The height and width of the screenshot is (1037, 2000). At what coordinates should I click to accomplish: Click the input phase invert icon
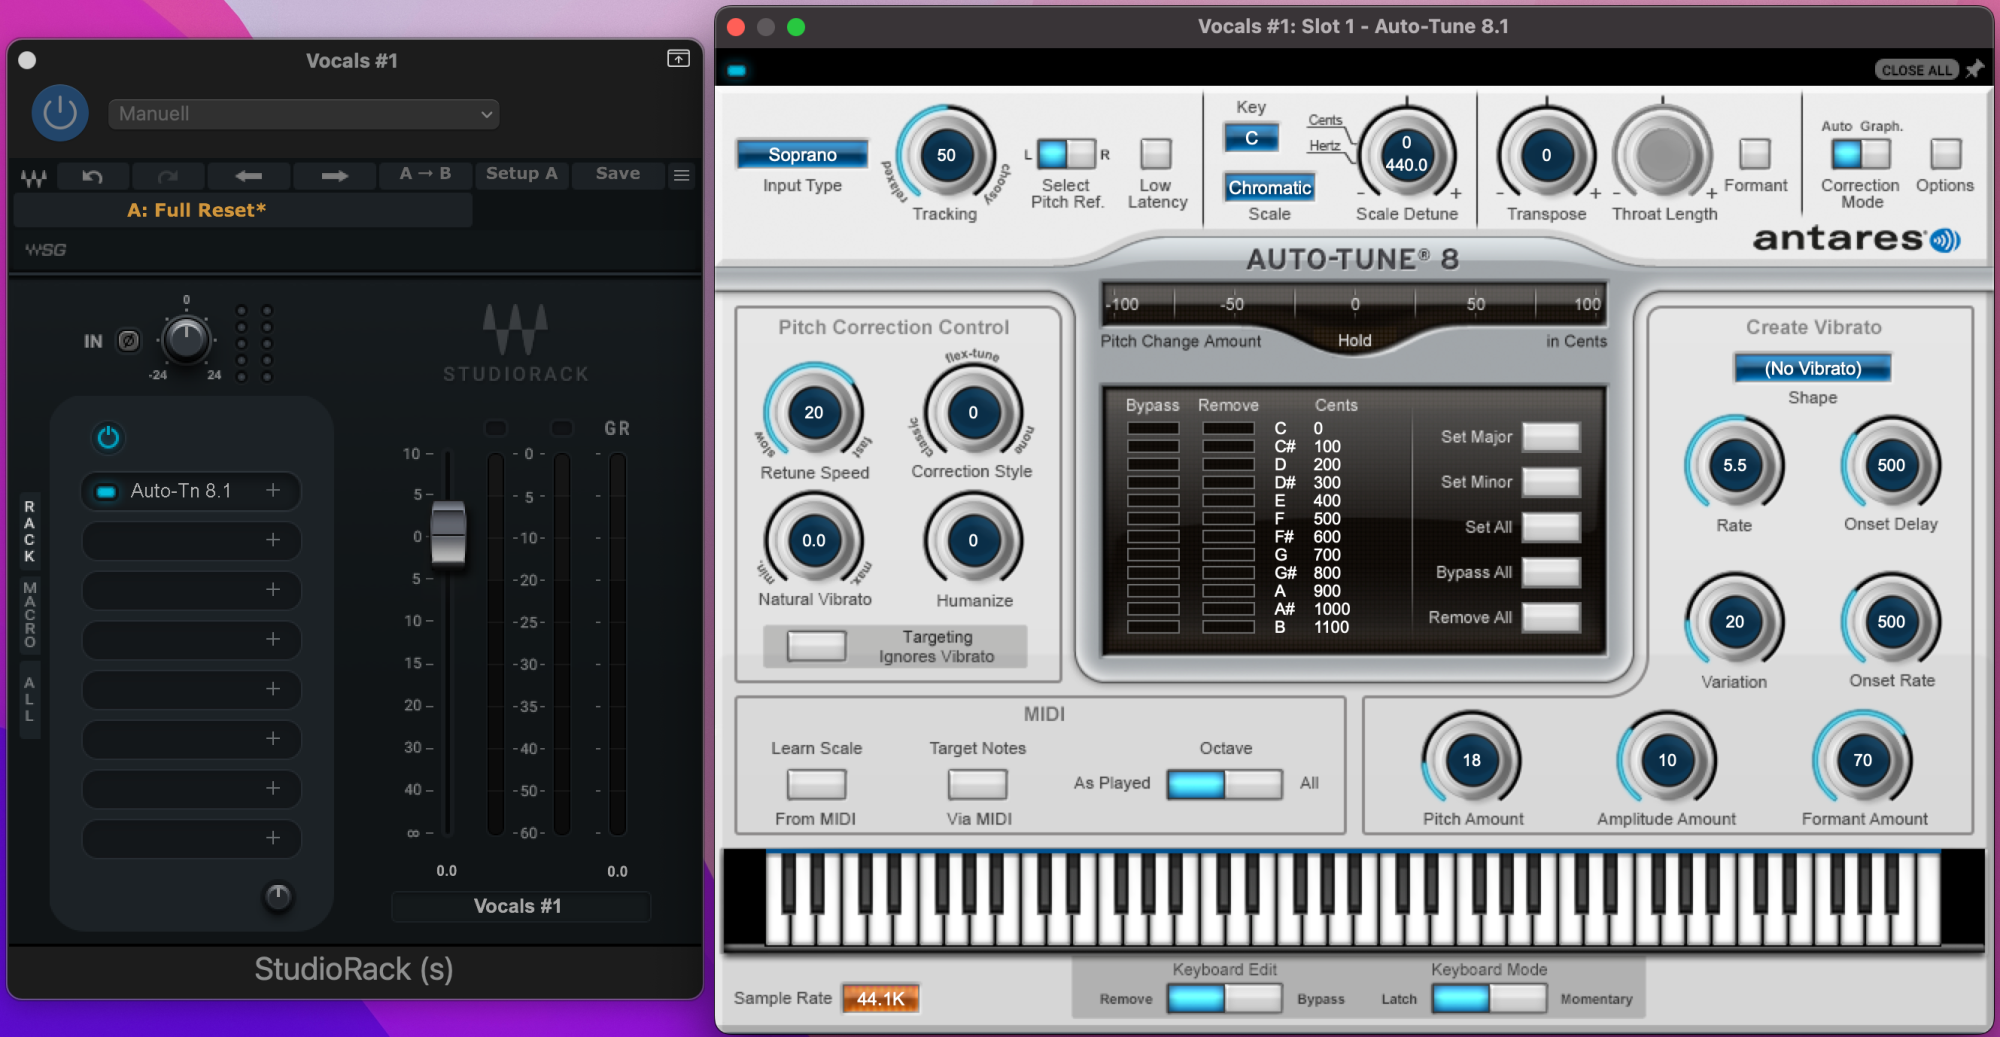(128, 341)
